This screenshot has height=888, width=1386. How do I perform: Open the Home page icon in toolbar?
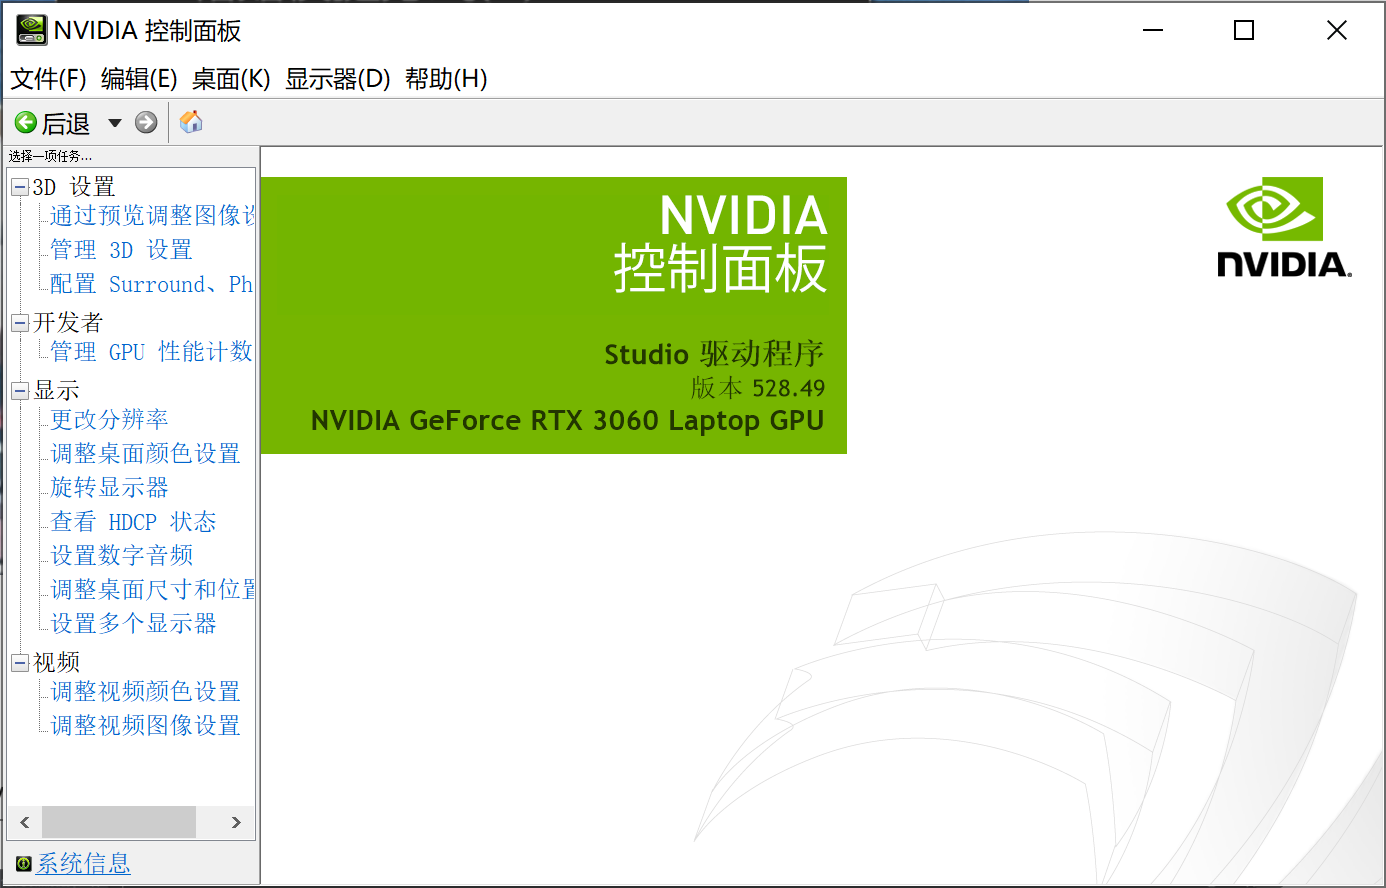[190, 121]
